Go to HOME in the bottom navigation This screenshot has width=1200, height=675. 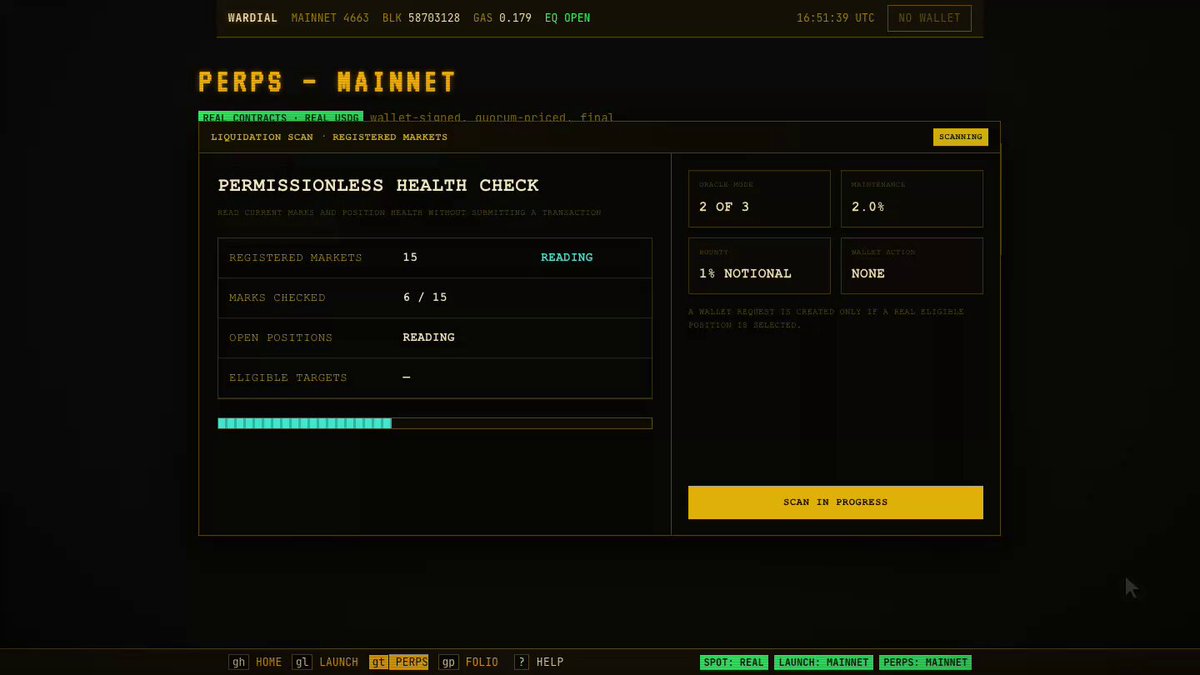click(x=256, y=662)
